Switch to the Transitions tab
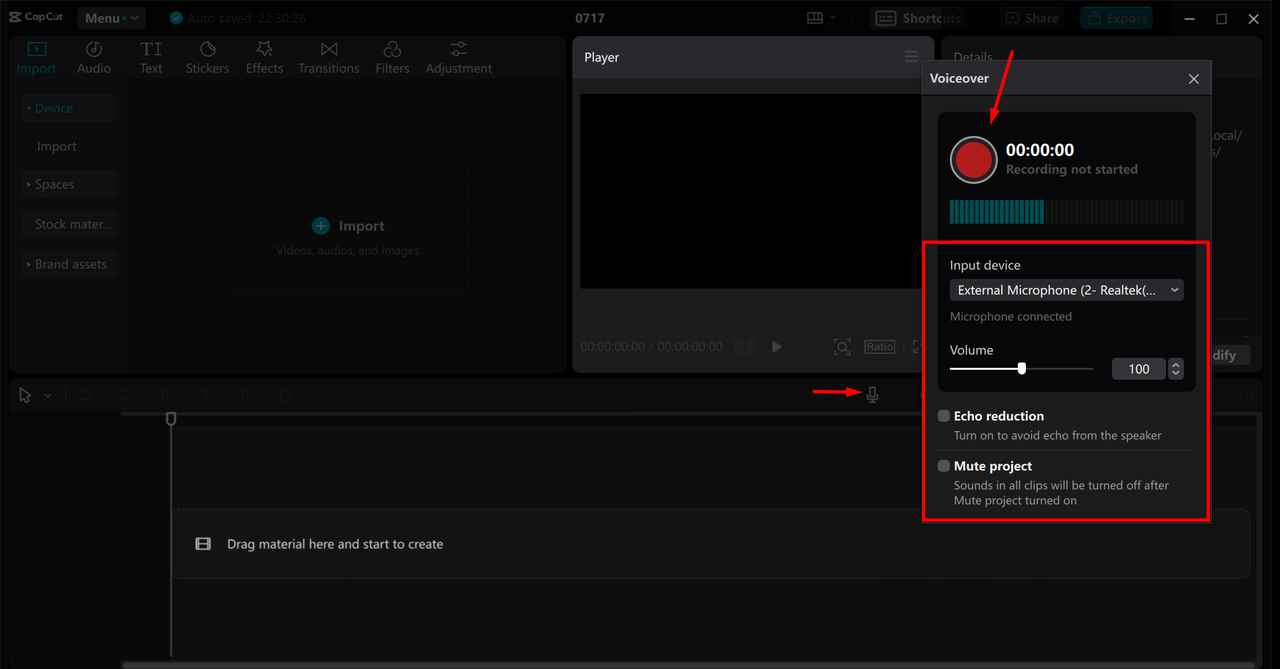The image size is (1280, 669). (328, 58)
